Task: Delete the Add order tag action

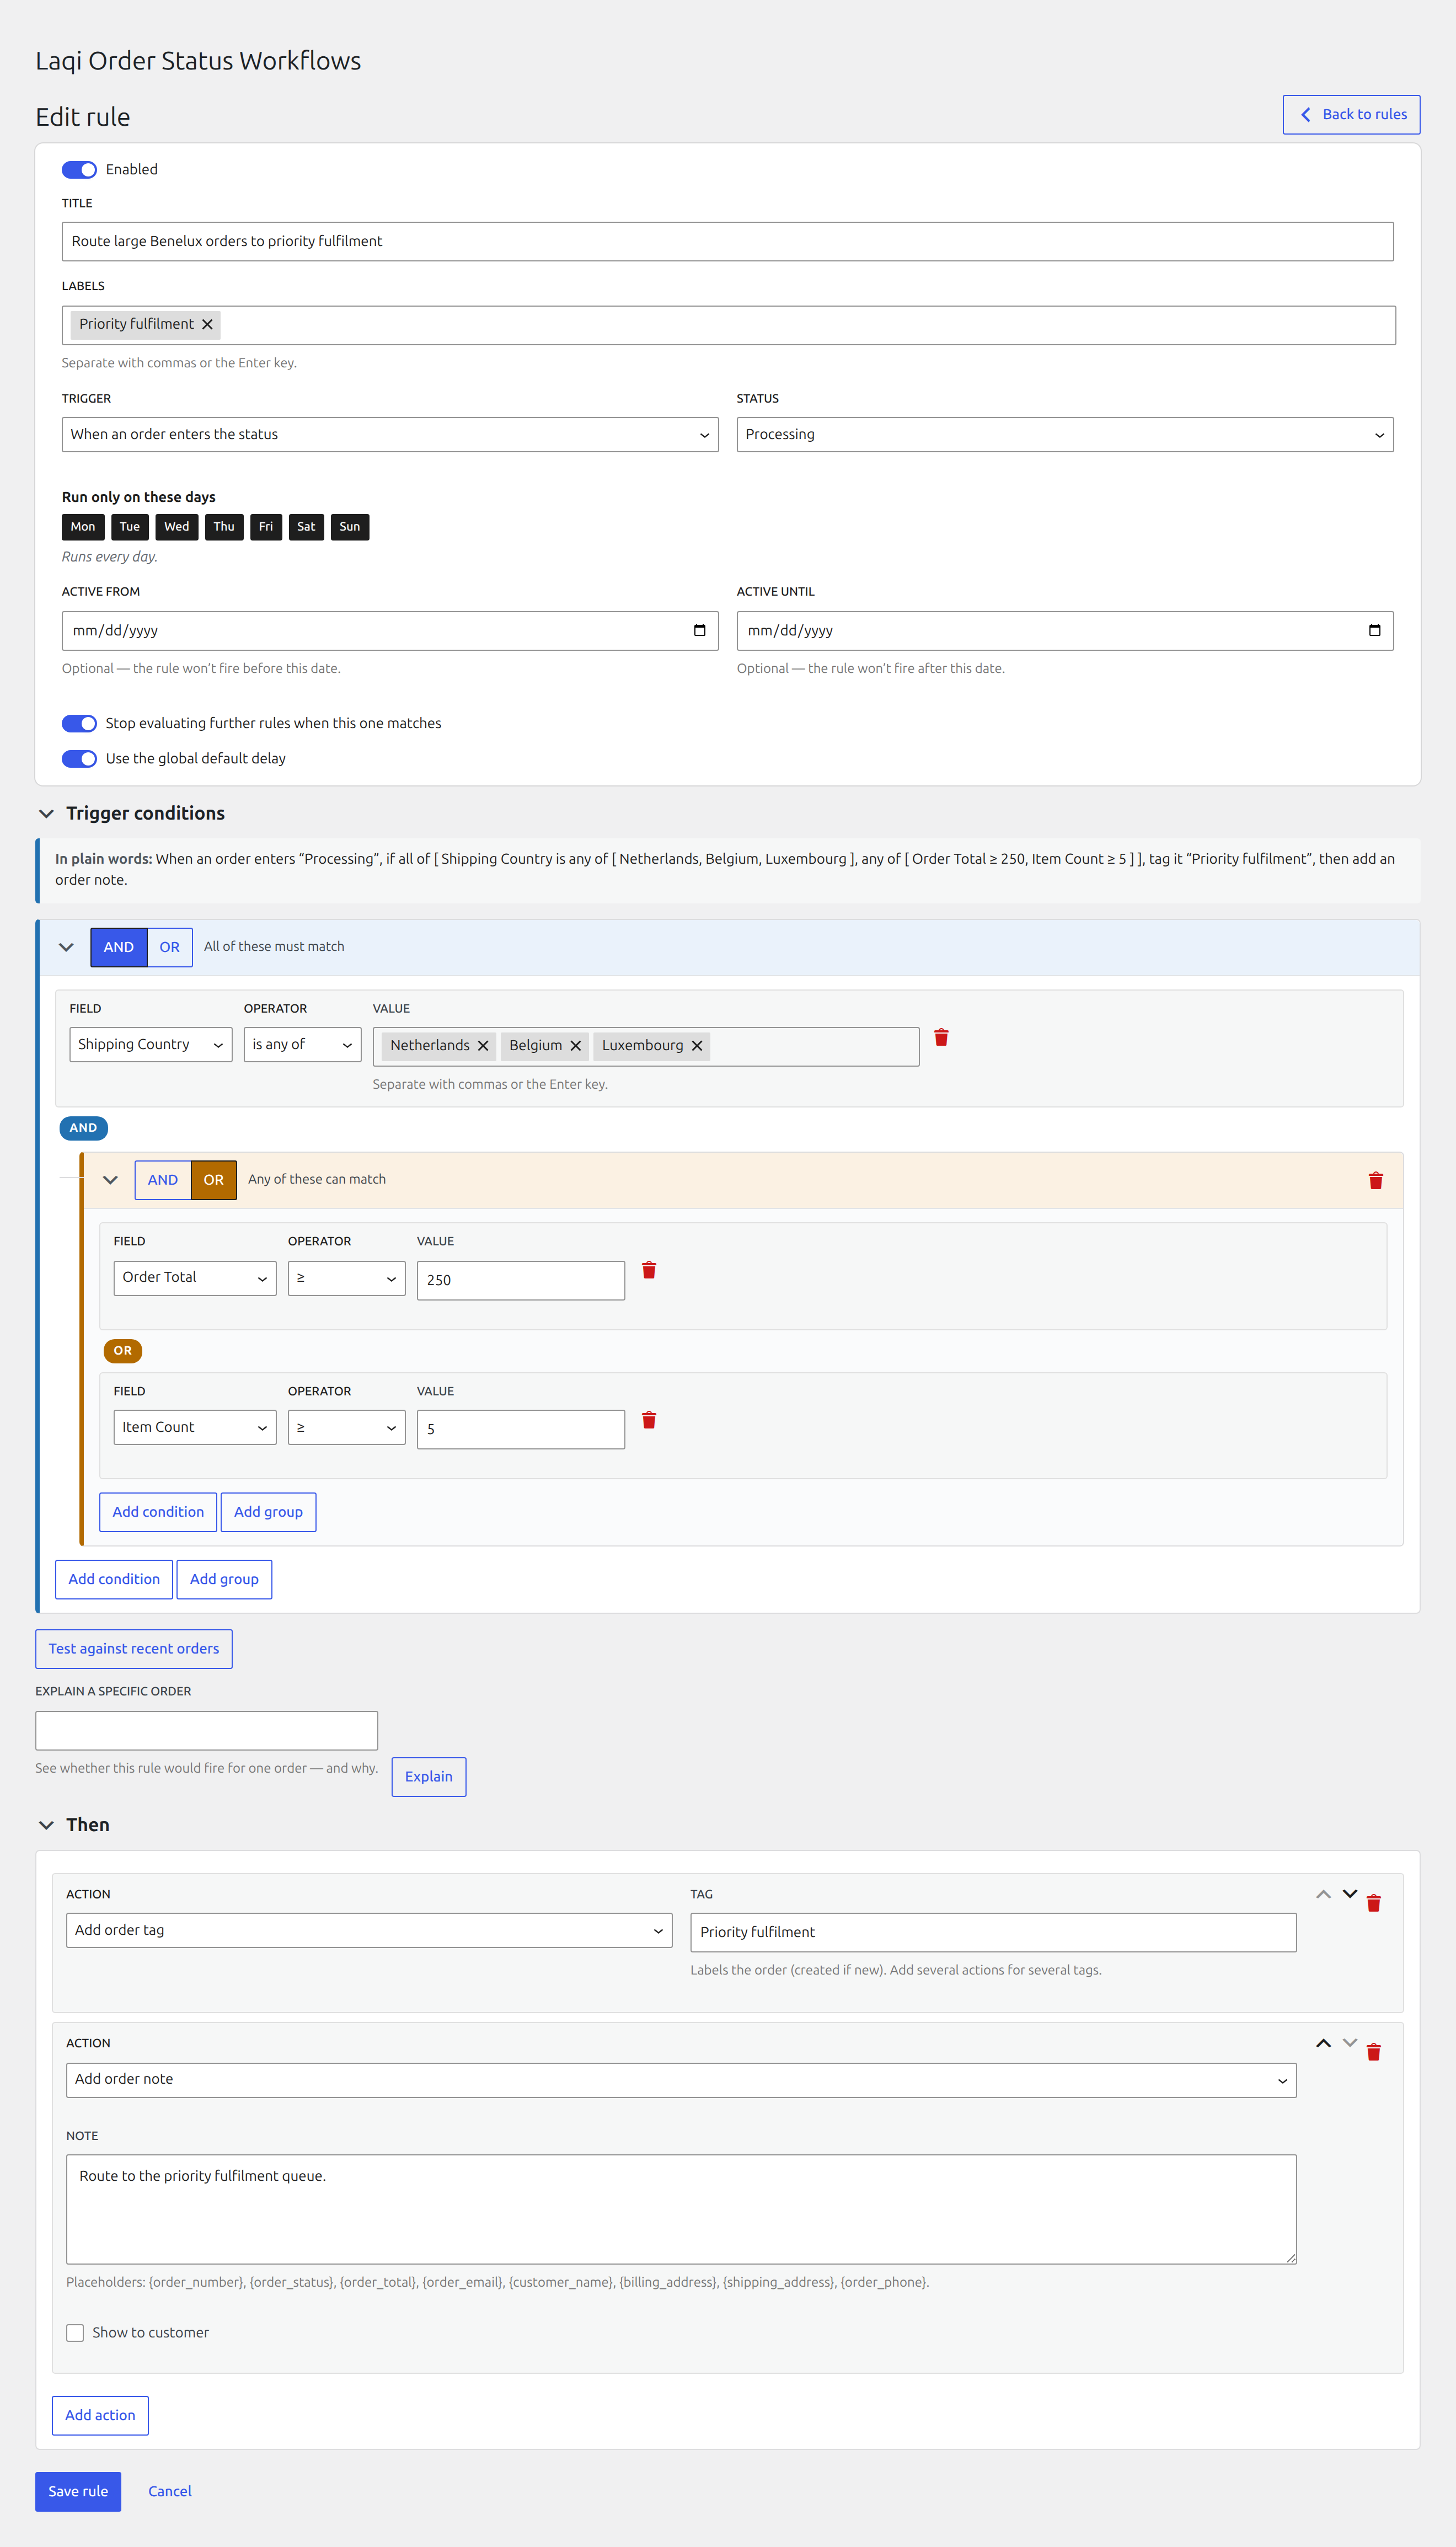Action: pyautogui.click(x=1374, y=1903)
